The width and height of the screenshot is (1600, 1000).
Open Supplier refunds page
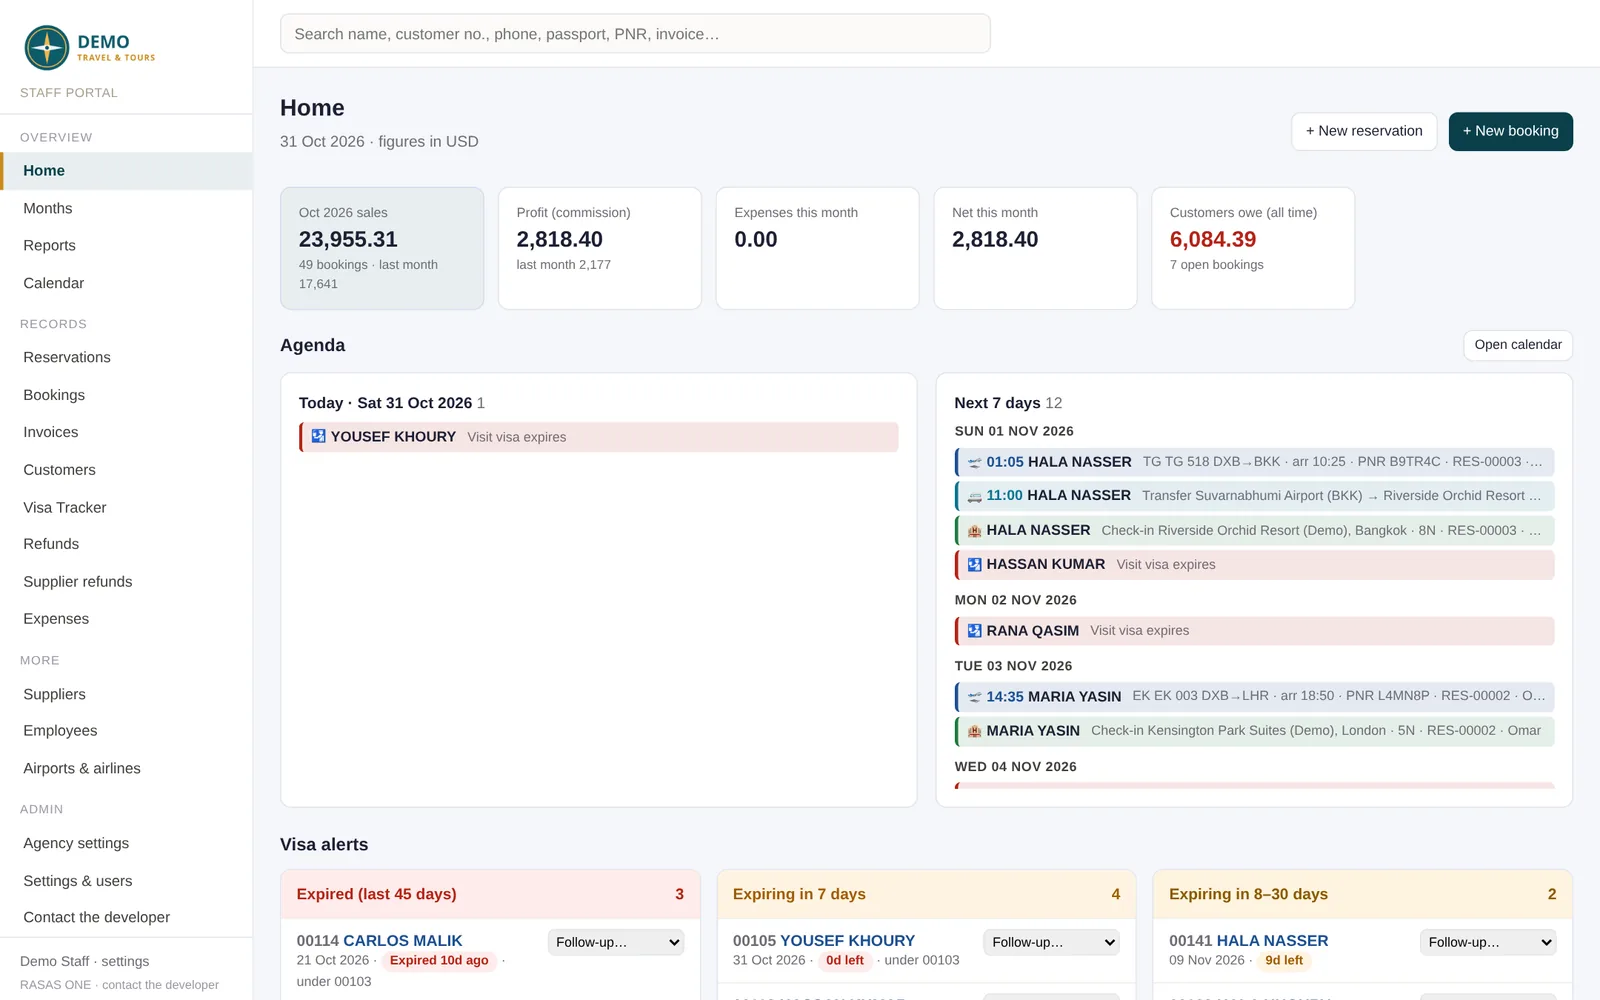(126, 581)
